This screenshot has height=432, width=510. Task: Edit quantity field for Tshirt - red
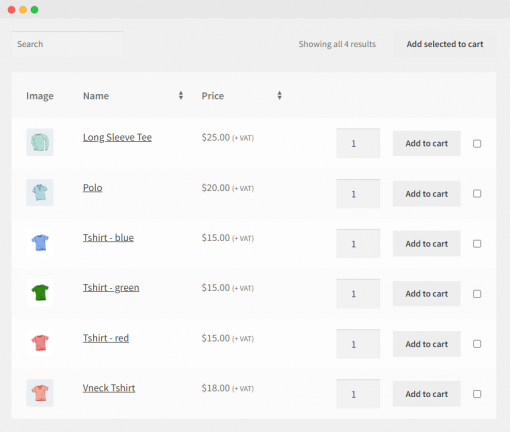click(x=358, y=344)
